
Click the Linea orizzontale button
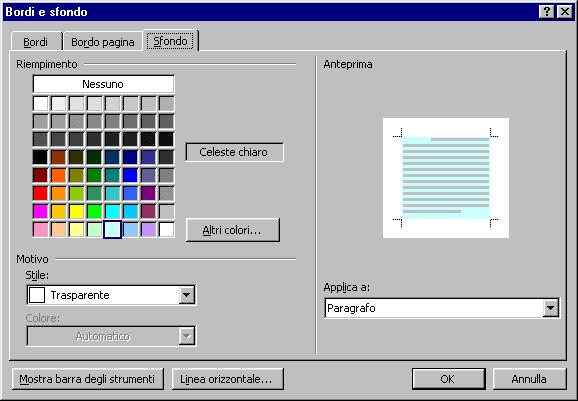click(227, 379)
